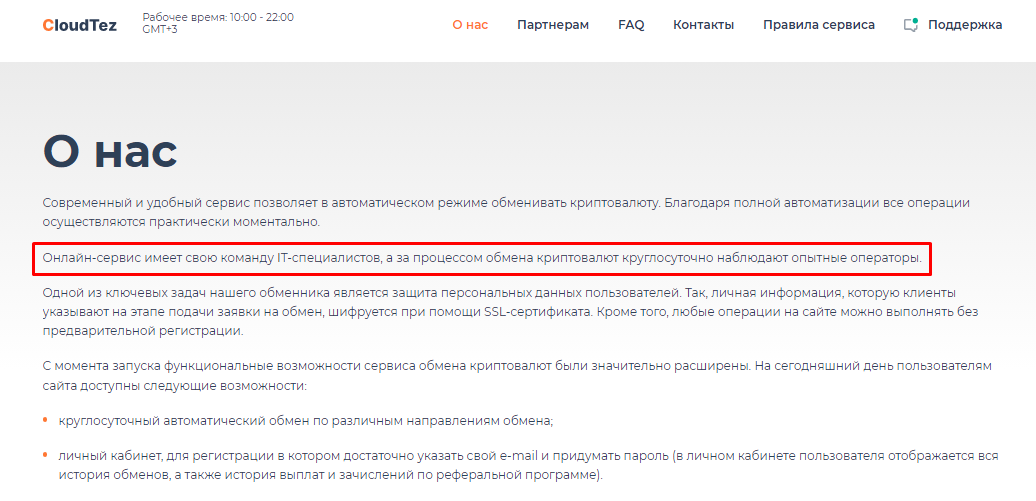This screenshot has width=1036, height=501.
Task: Click the Поддержка link
Action: click(x=965, y=25)
